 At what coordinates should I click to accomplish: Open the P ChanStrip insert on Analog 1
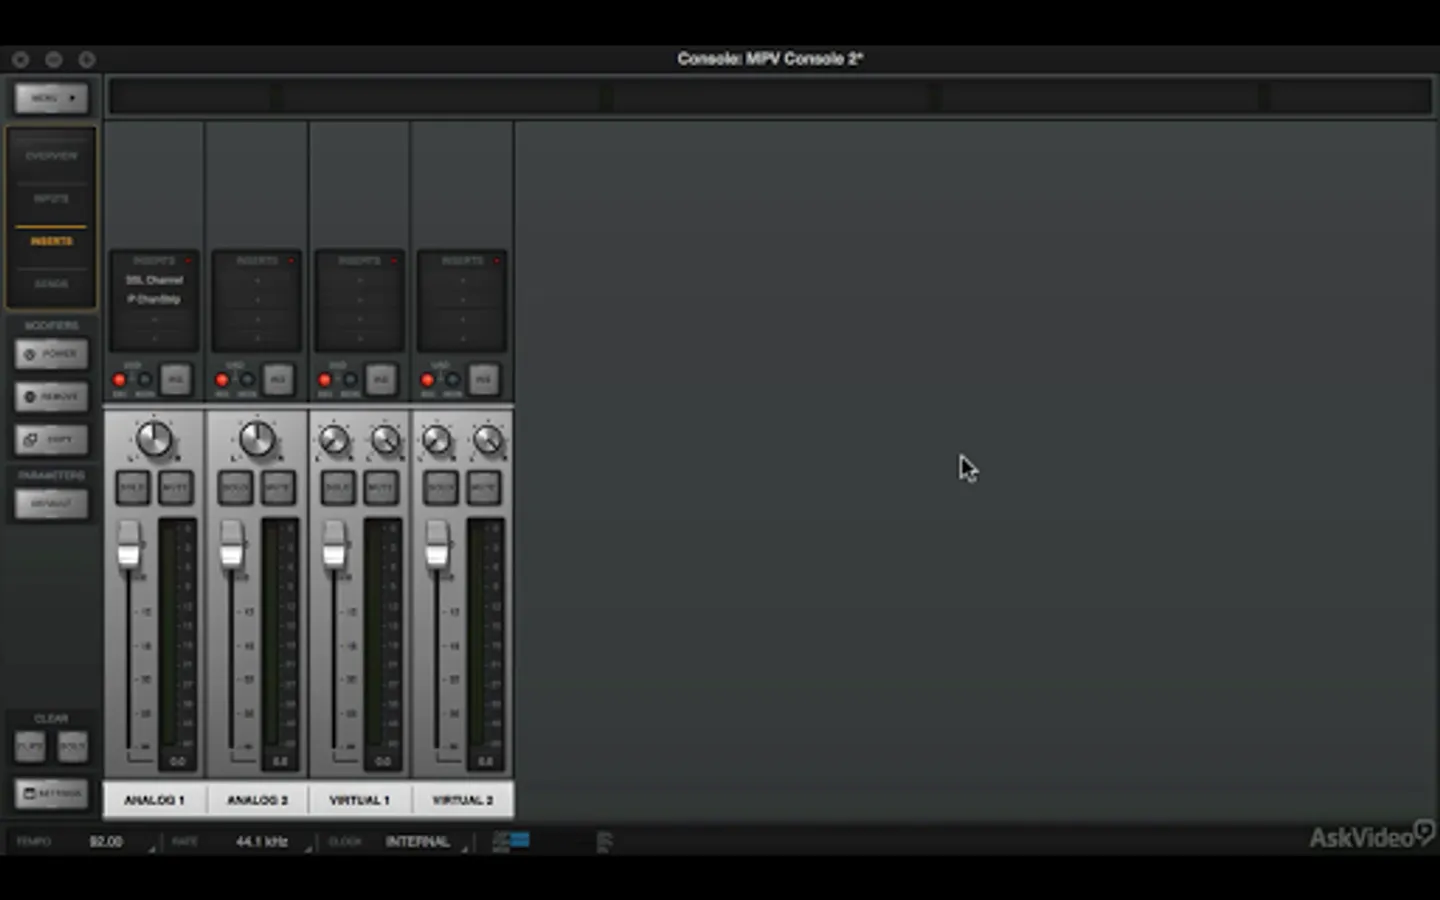pos(154,299)
